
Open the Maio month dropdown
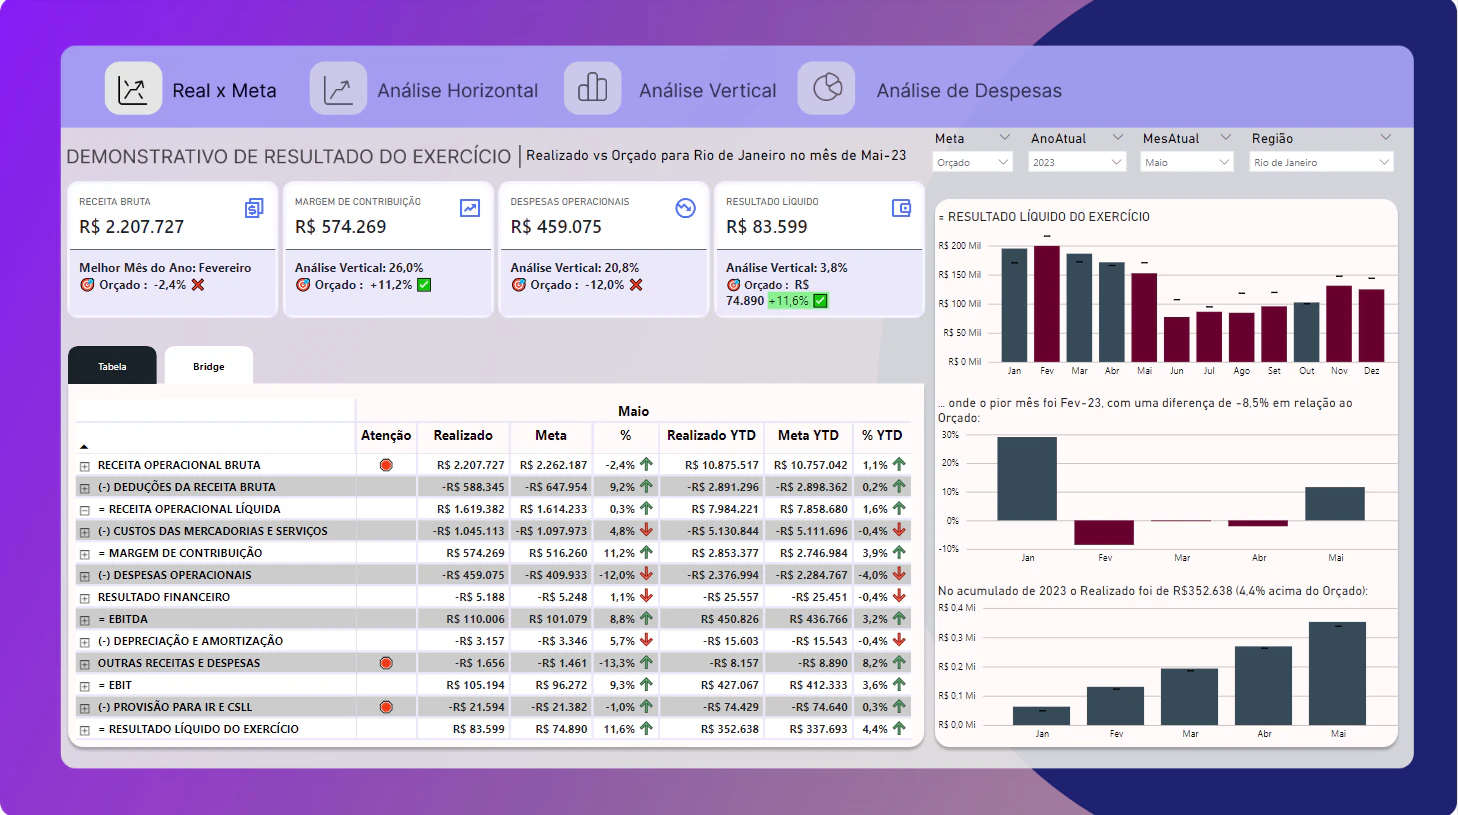[x=1187, y=162]
